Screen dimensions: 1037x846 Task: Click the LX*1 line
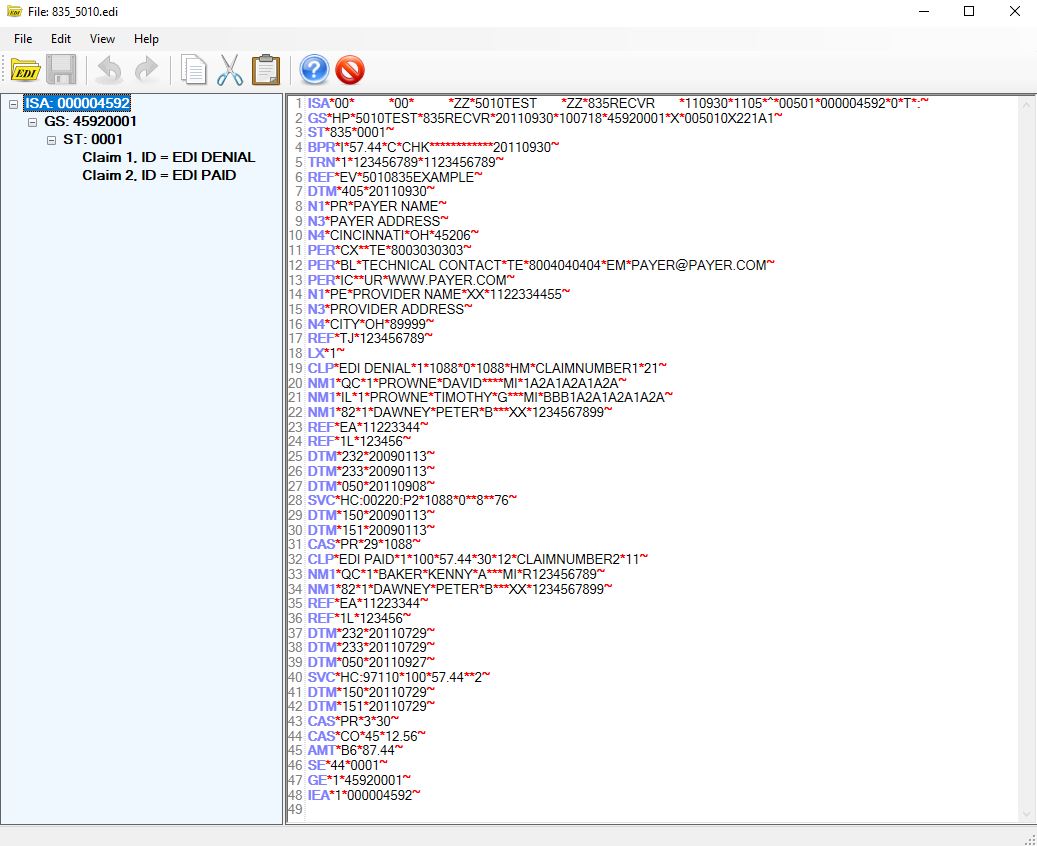click(x=326, y=353)
